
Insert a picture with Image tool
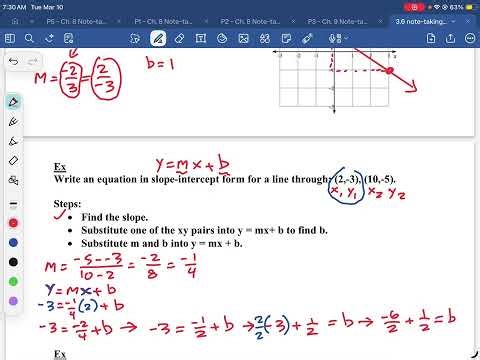[243, 38]
